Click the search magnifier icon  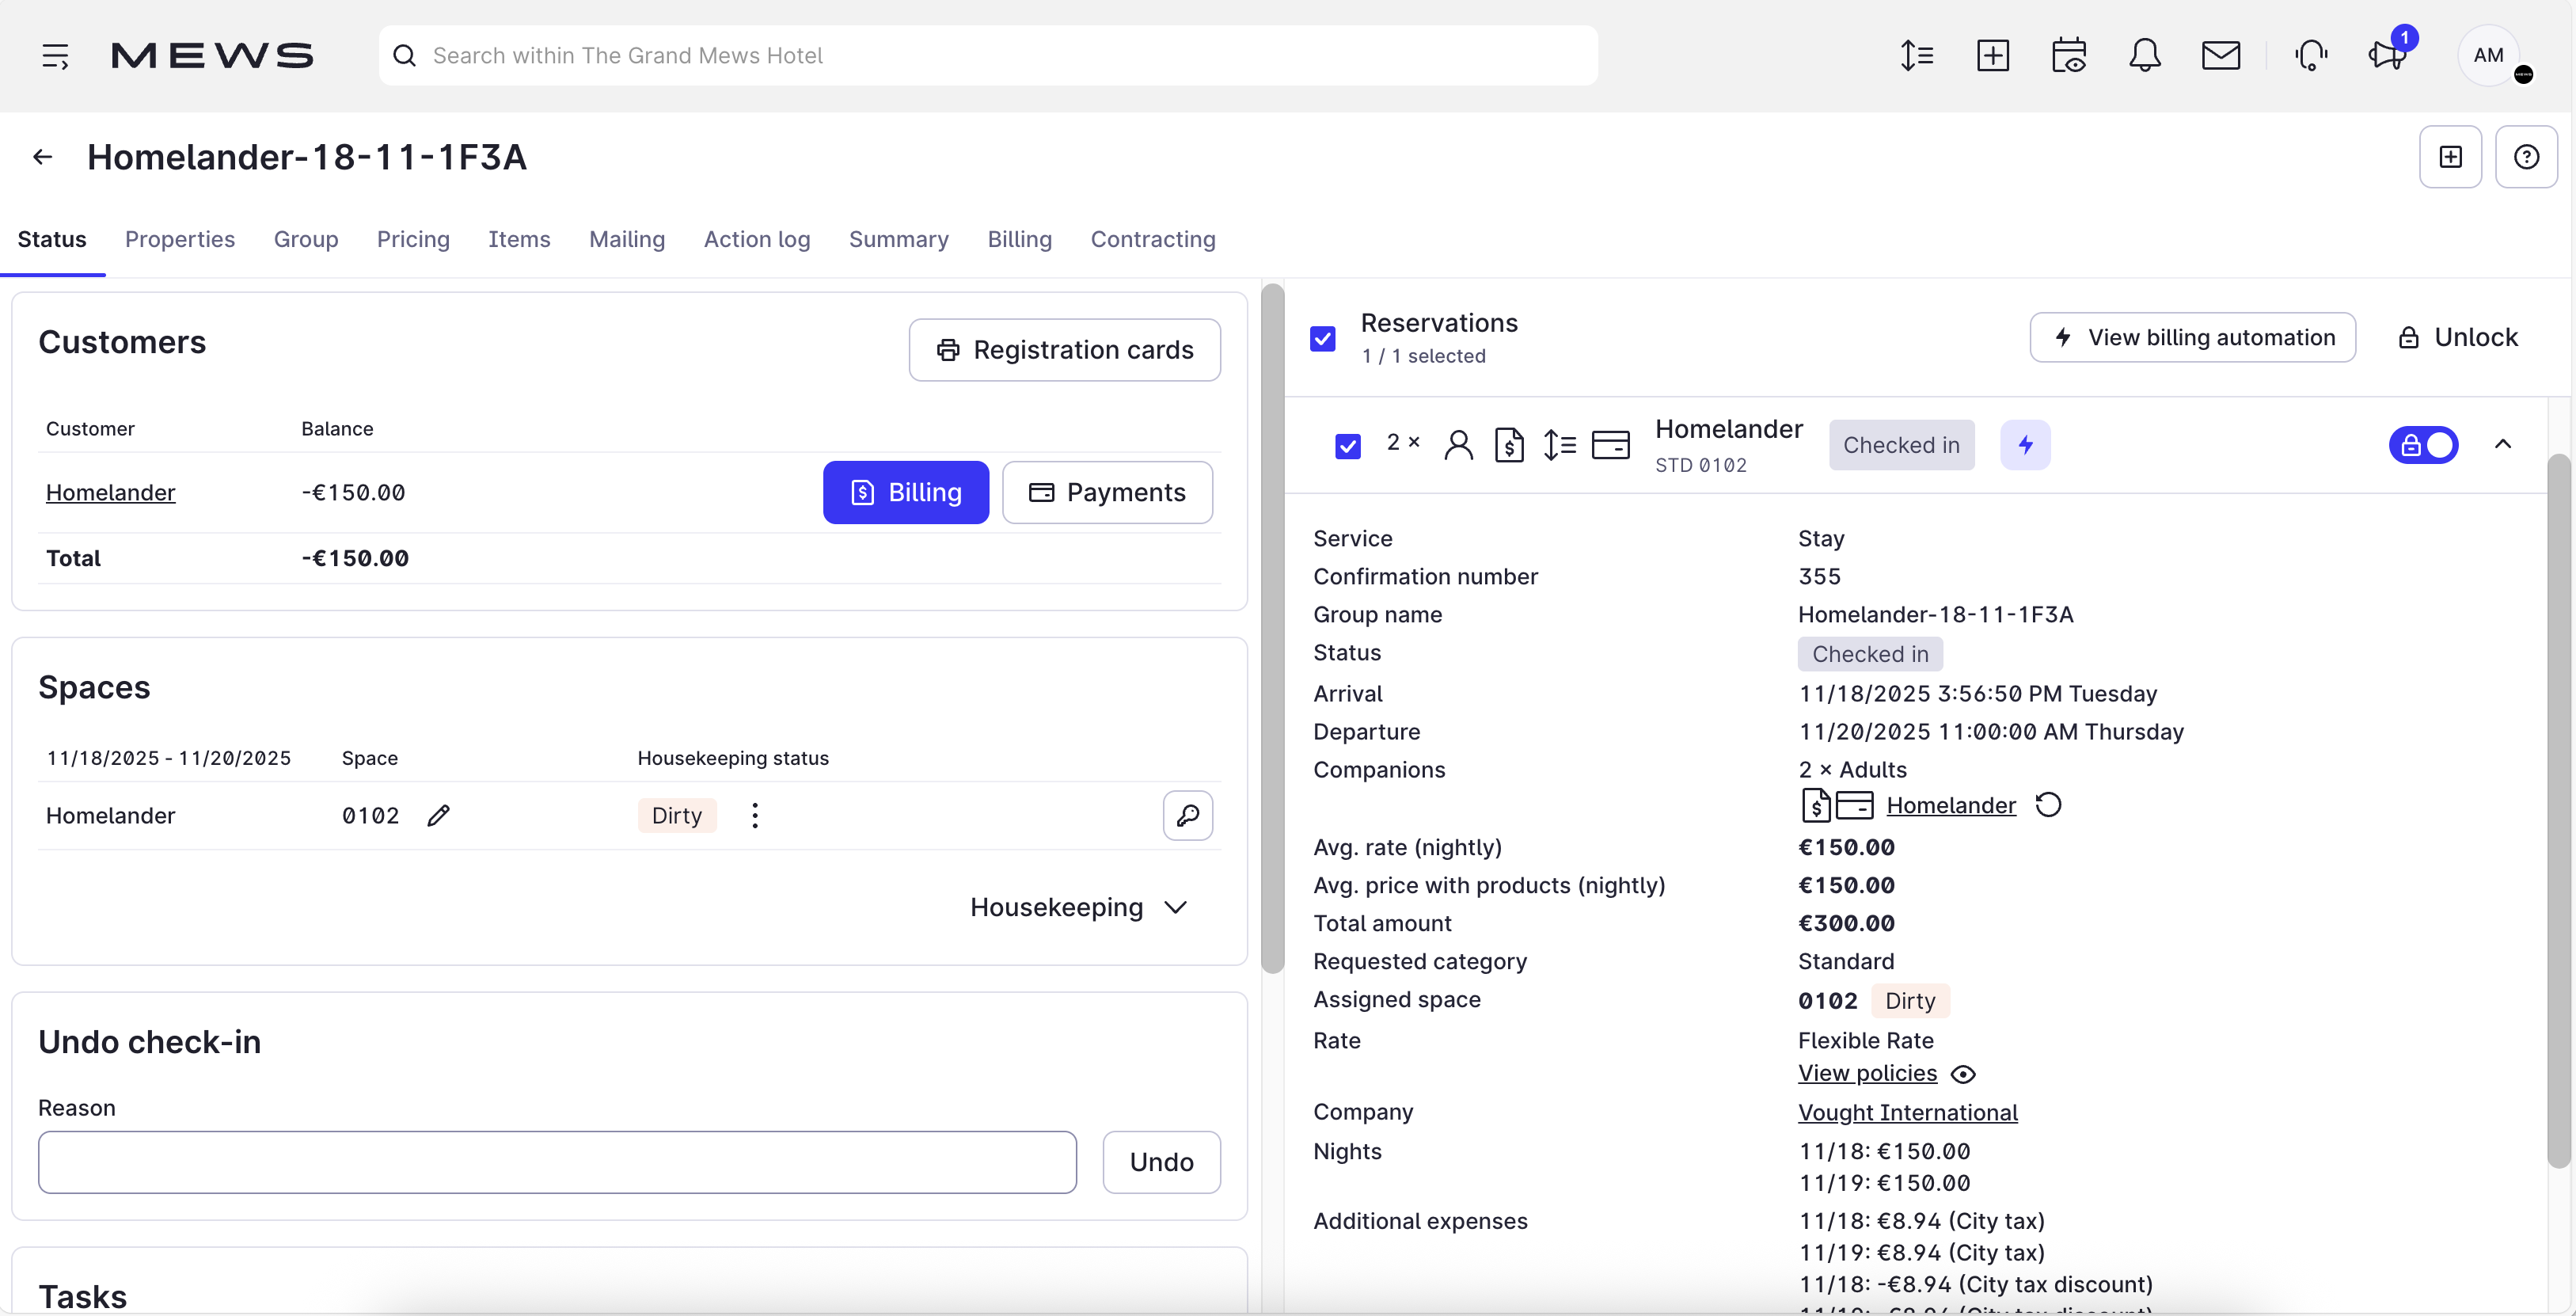[x=404, y=56]
